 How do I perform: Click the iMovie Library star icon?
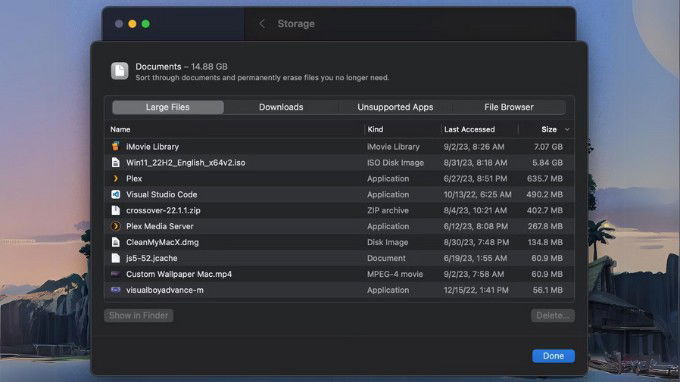(x=115, y=147)
